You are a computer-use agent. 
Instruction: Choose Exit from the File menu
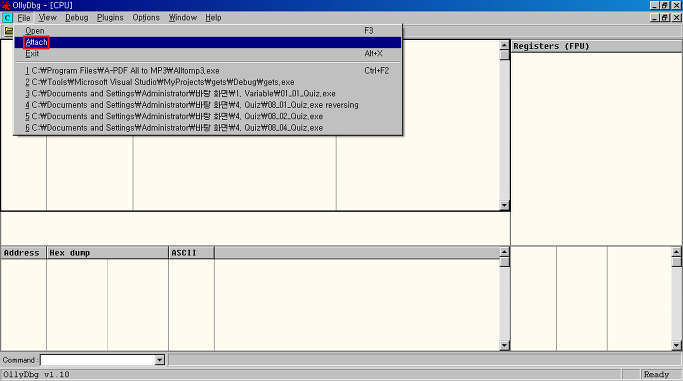point(208,54)
